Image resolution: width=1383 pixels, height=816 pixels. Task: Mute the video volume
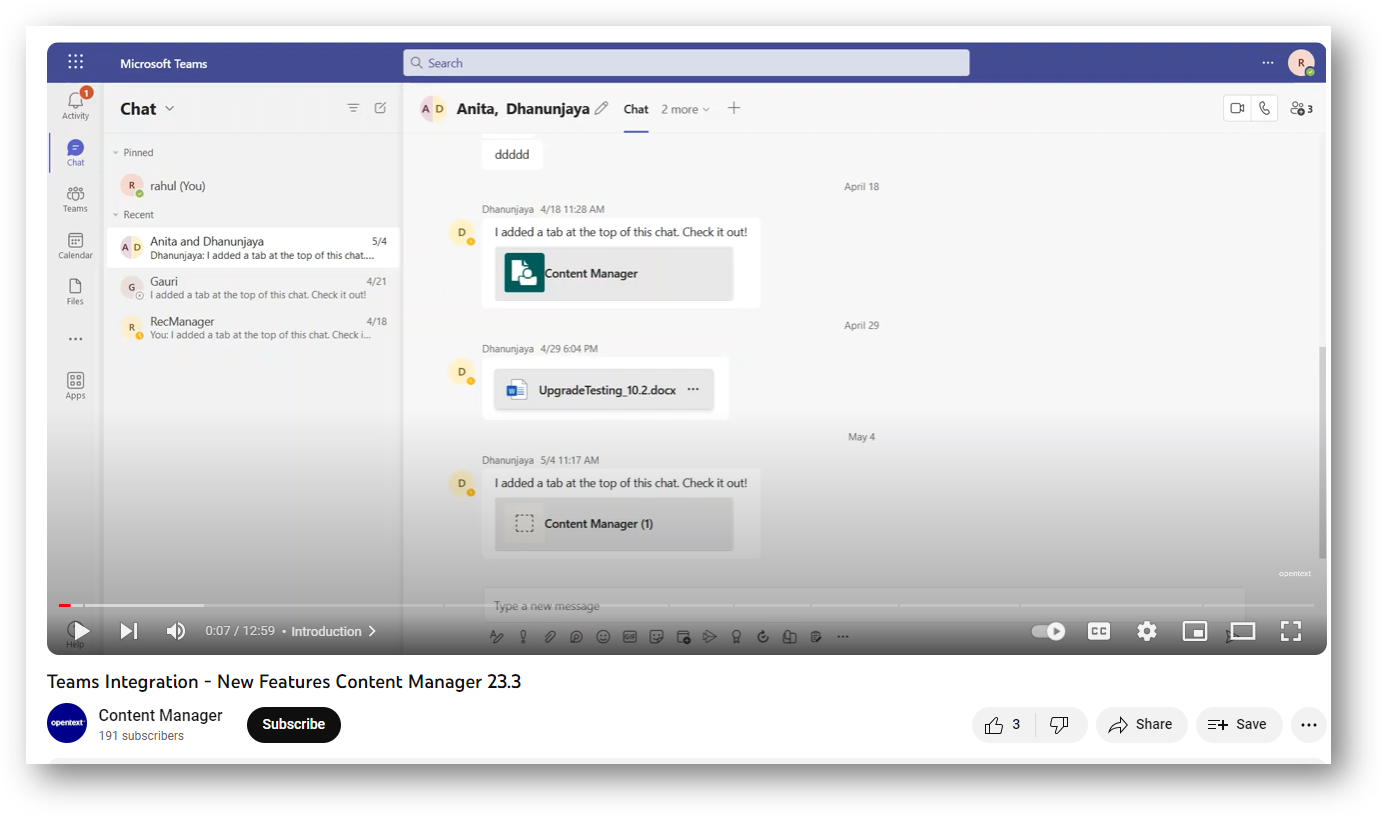click(176, 631)
